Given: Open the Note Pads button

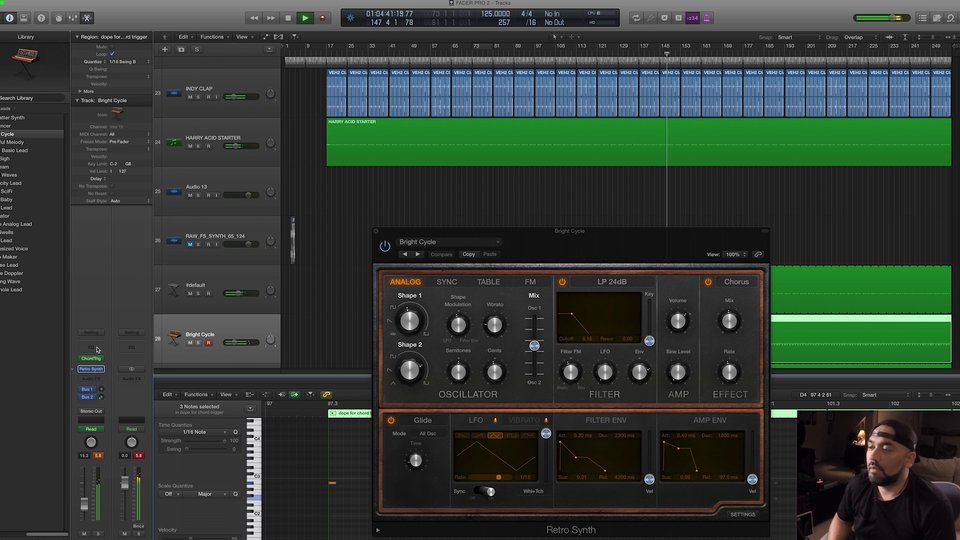Looking at the screenshot, I should tap(936, 18).
